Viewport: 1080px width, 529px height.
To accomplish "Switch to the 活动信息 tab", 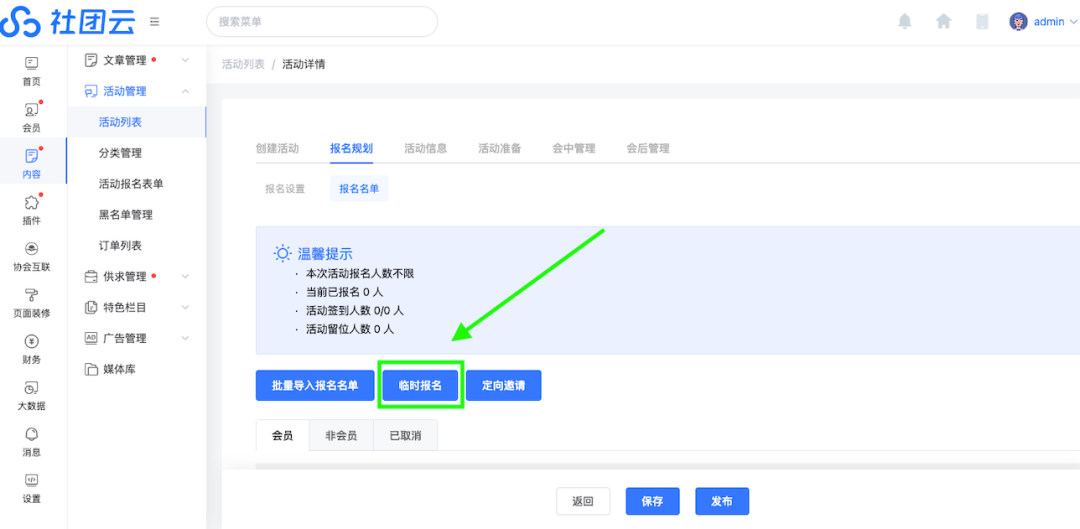I will pos(426,148).
